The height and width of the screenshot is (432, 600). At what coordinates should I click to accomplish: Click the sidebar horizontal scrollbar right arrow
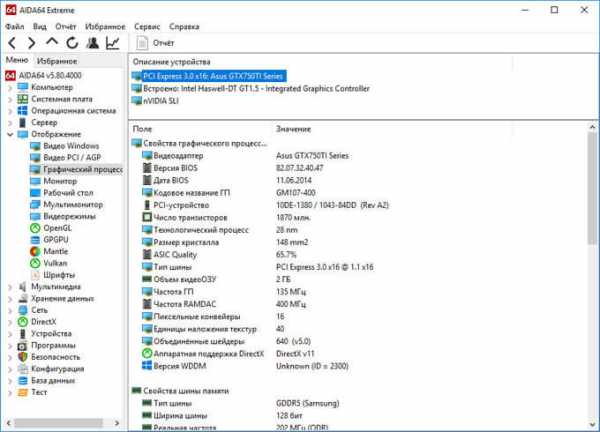pyautogui.click(x=117, y=423)
